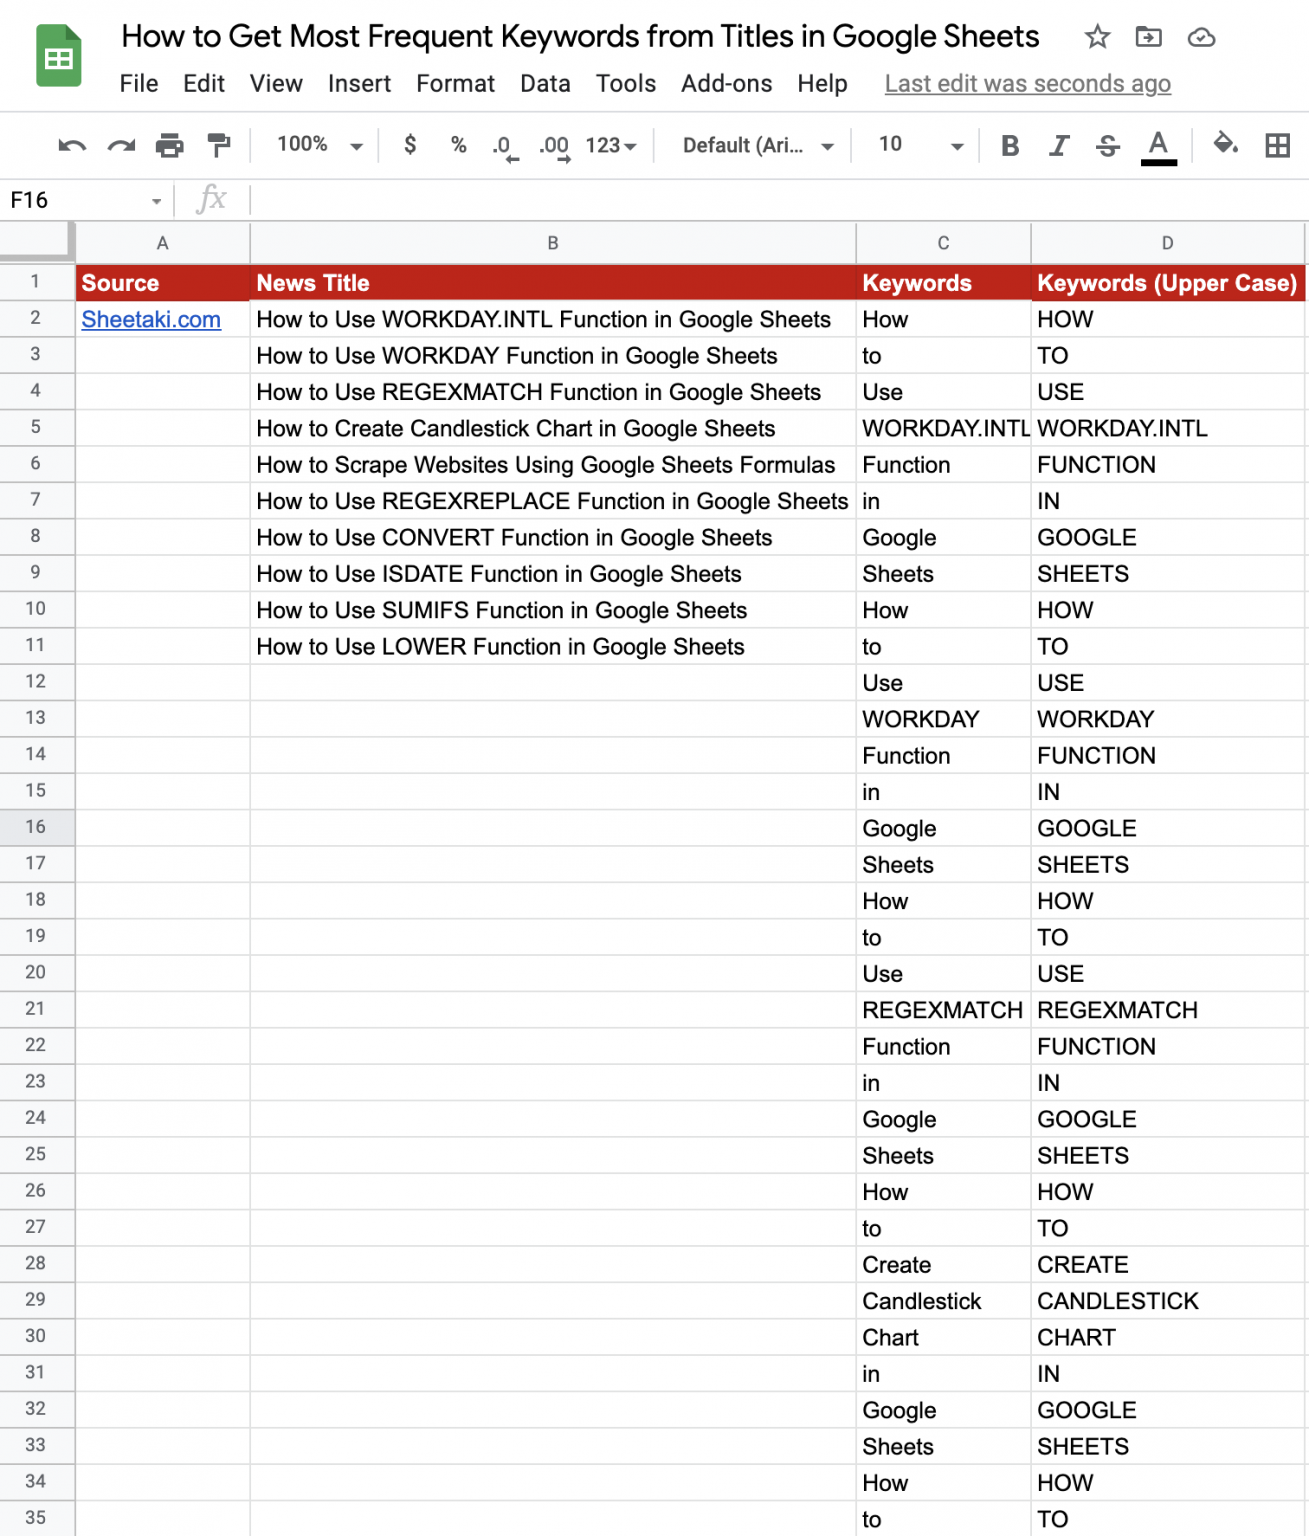Click Last edit was seconds ago link
Screen dimensions: 1309x1536
click(x=1027, y=84)
